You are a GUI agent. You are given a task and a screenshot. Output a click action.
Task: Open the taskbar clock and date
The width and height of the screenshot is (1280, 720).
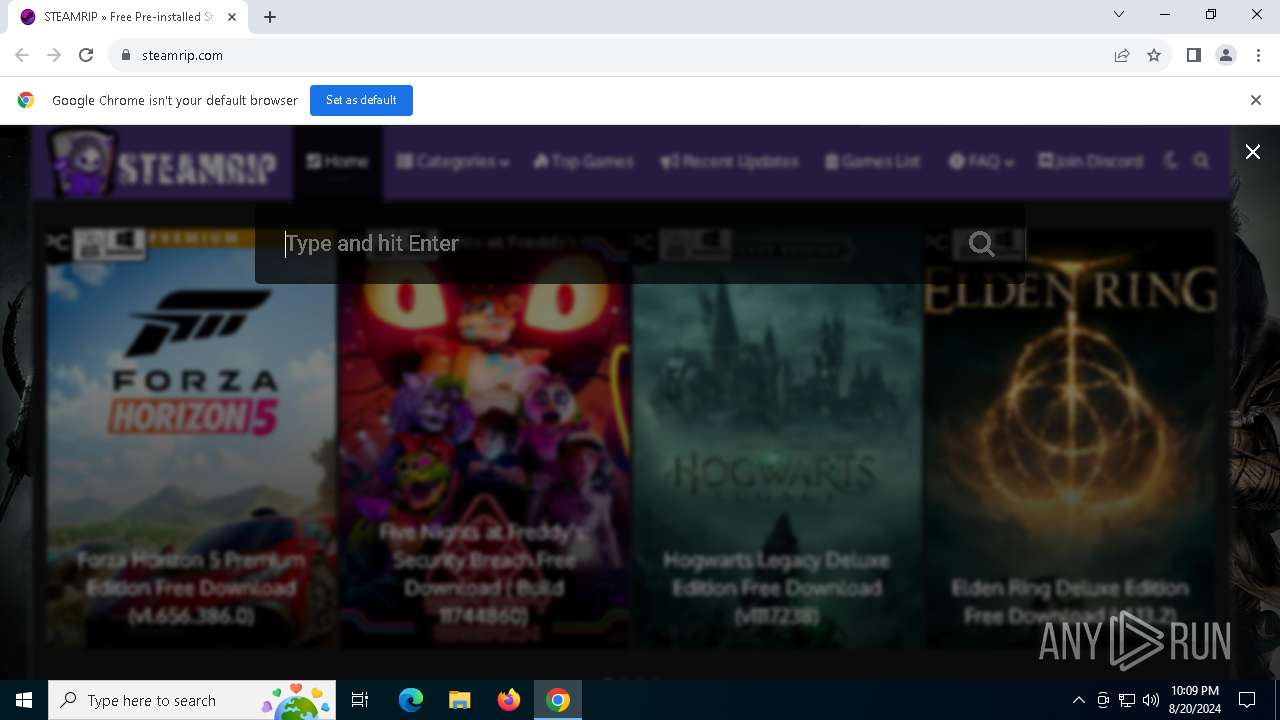1194,700
